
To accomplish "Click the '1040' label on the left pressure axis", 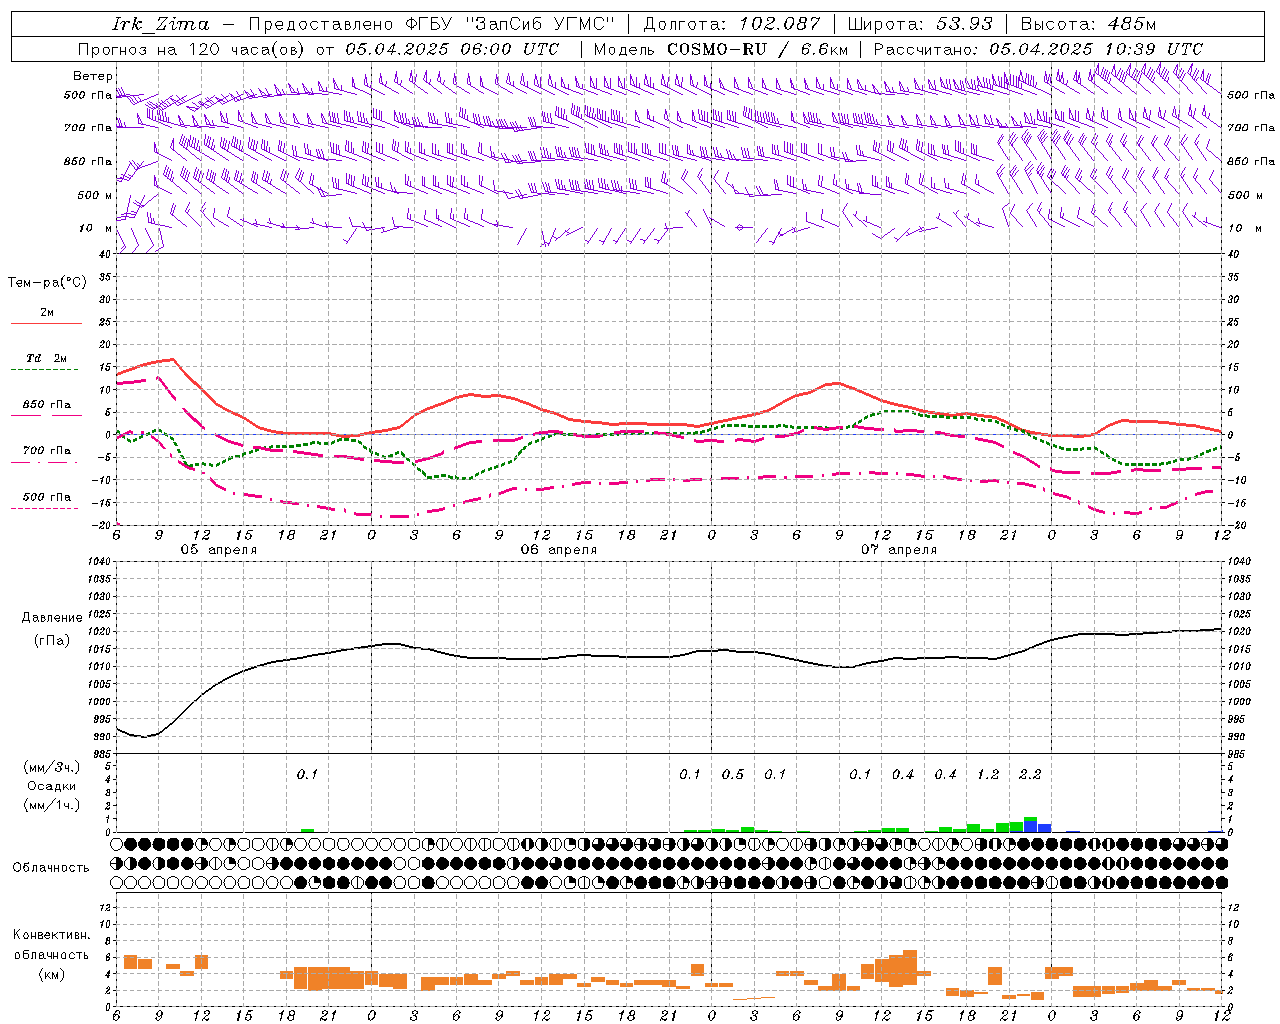I will coord(99,562).
